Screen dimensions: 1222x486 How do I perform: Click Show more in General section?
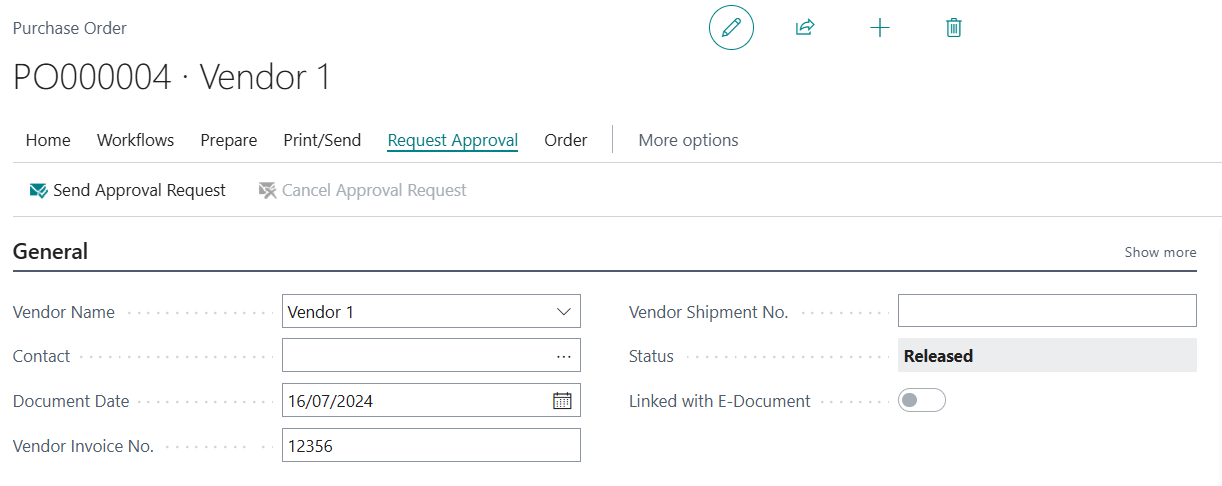coord(1160,252)
